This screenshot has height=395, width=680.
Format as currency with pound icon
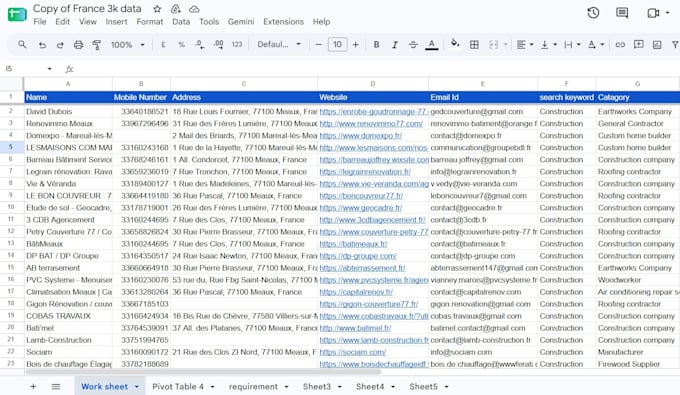pyautogui.click(x=163, y=45)
